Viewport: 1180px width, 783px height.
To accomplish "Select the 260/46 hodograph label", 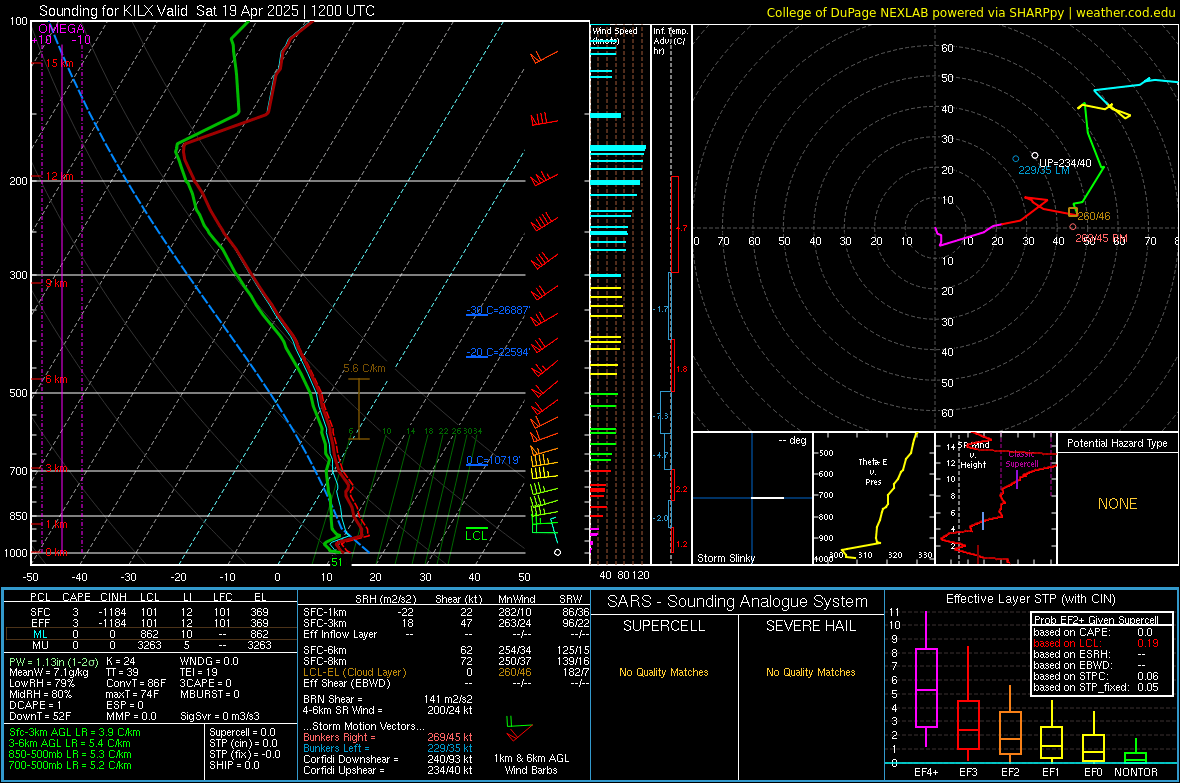I will tap(1093, 216).
